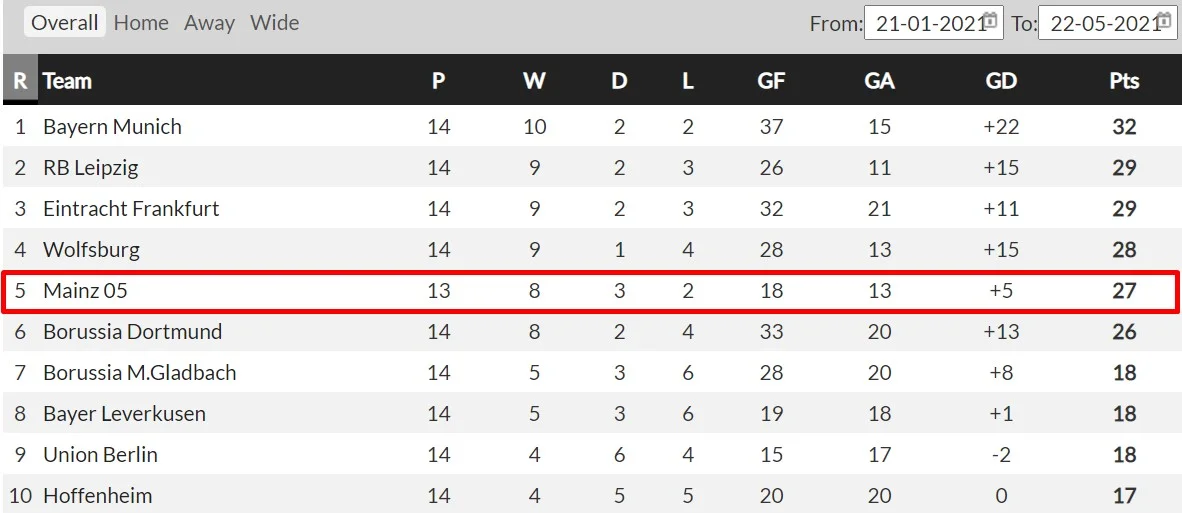Select the Overall tab
Viewport: 1182px width, 513px height.
[65, 23]
